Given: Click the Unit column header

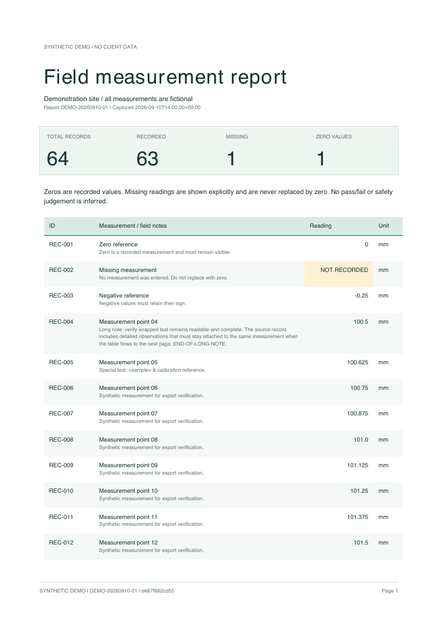Looking at the screenshot, I should pos(383,226).
